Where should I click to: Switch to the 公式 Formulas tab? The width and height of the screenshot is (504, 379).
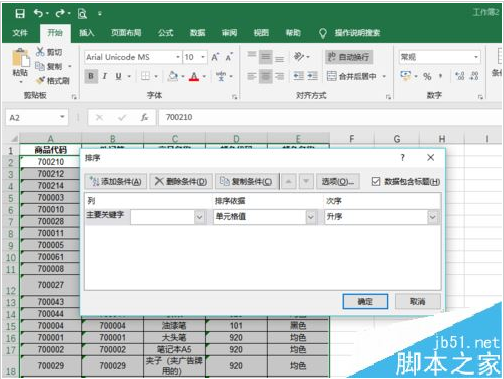coord(166,33)
